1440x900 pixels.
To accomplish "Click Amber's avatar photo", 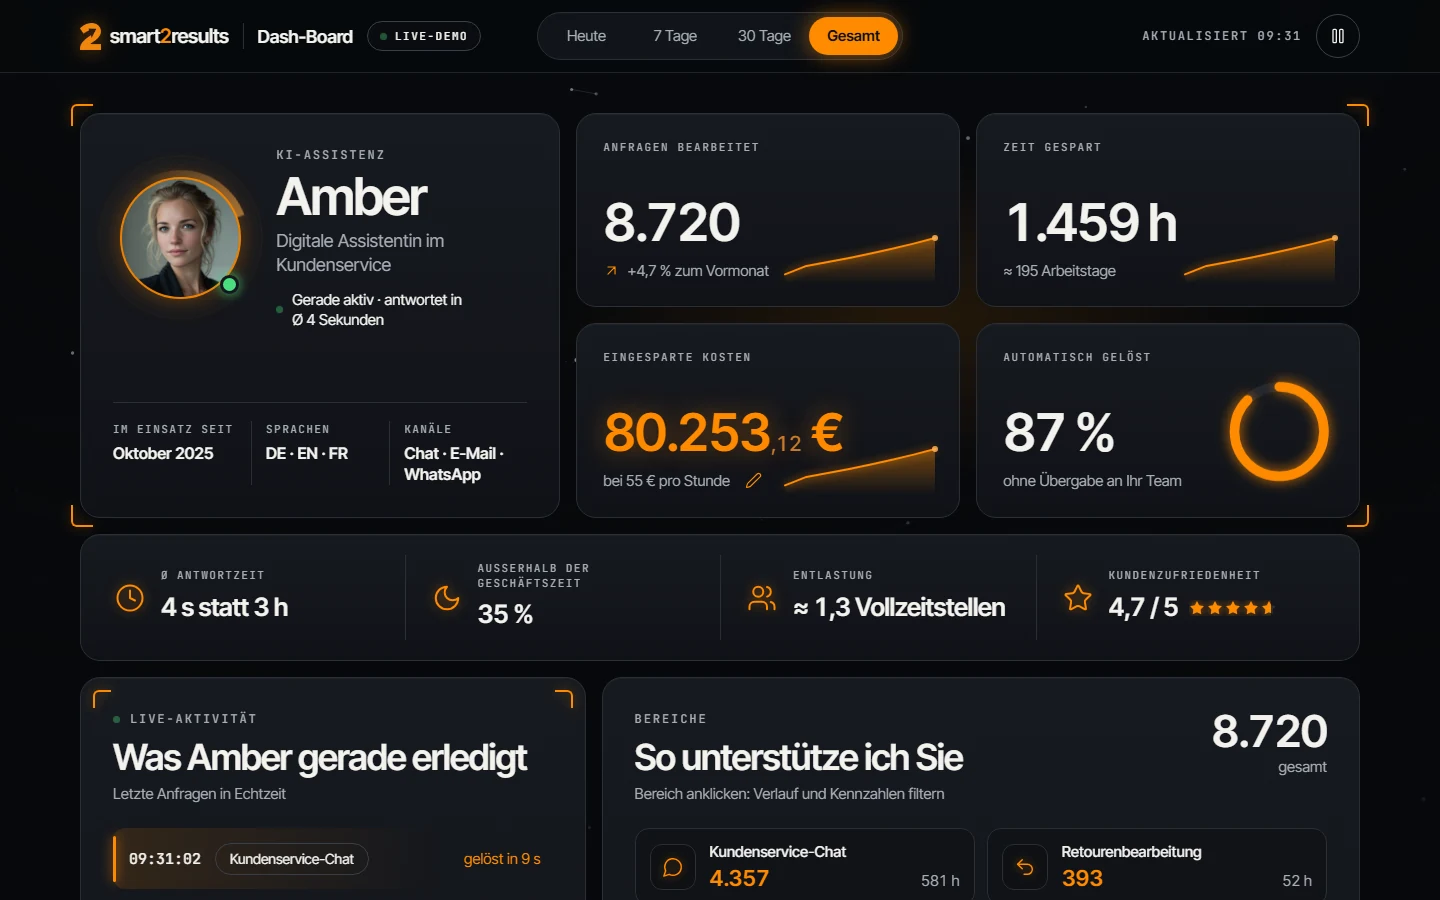I will tap(181, 238).
